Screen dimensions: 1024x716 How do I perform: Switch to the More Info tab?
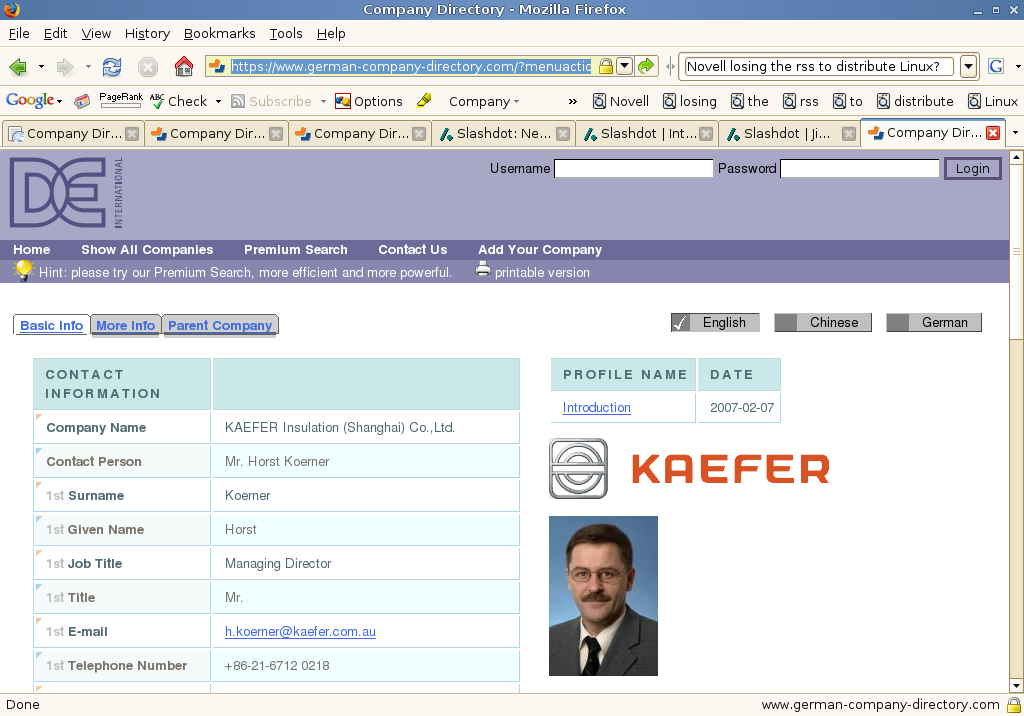coord(126,325)
